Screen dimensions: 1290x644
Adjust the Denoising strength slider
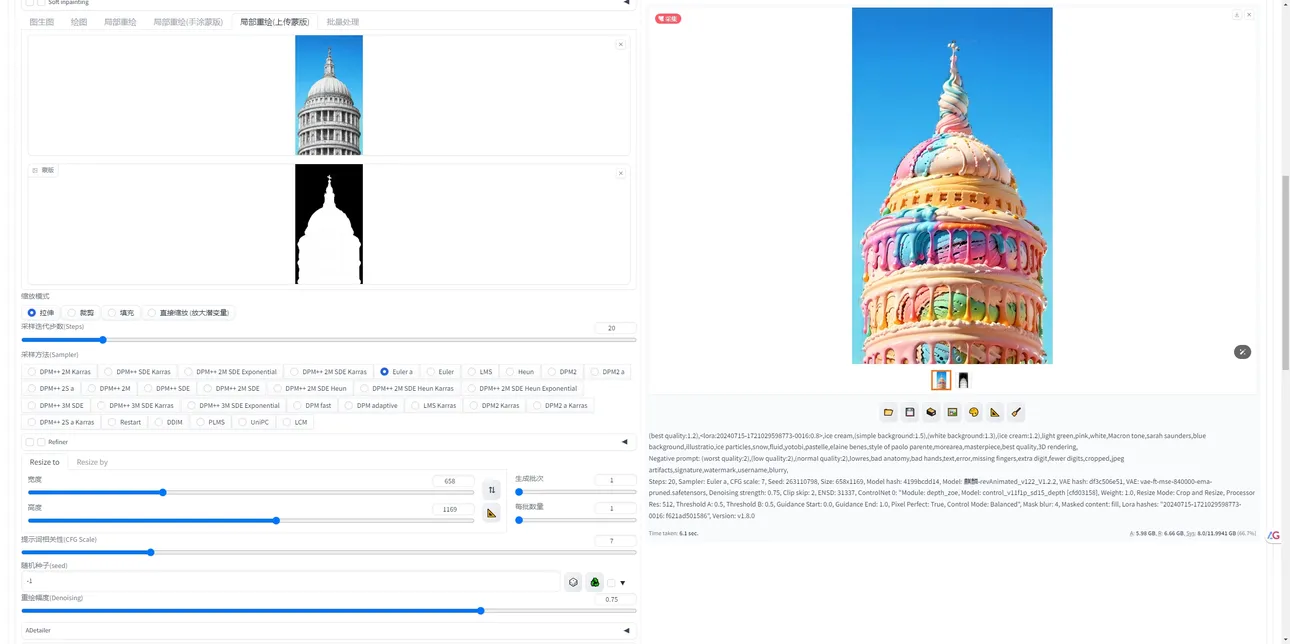[x=328, y=610]
